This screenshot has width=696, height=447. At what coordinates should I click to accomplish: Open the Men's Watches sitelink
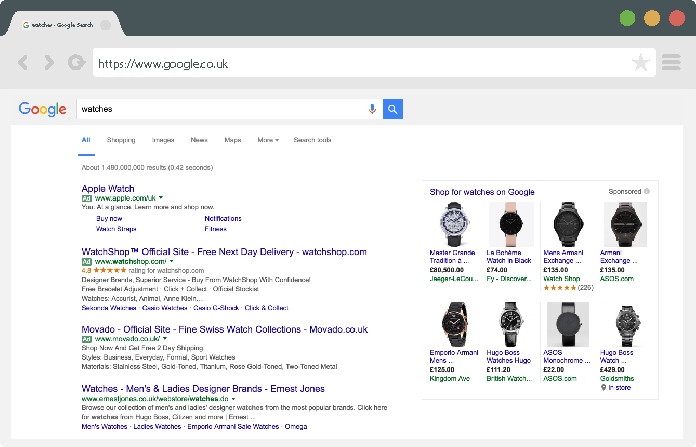[x=104, y=427]
